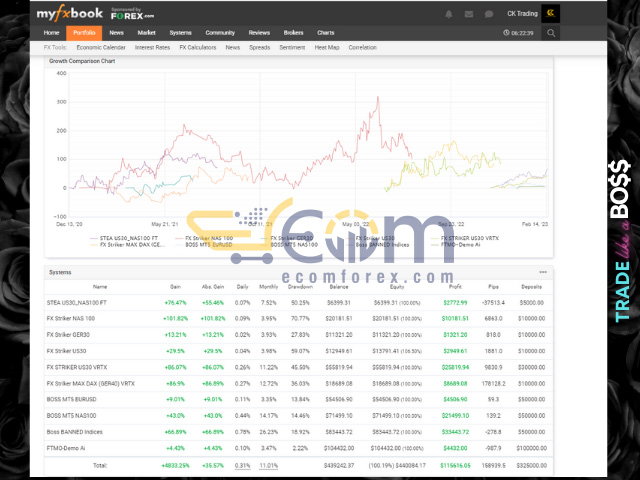The image size is (640, 480).
Task: Toggle FX Striker MAX DAX legend series
Action: pyautogui.click(x=127, y=244)
